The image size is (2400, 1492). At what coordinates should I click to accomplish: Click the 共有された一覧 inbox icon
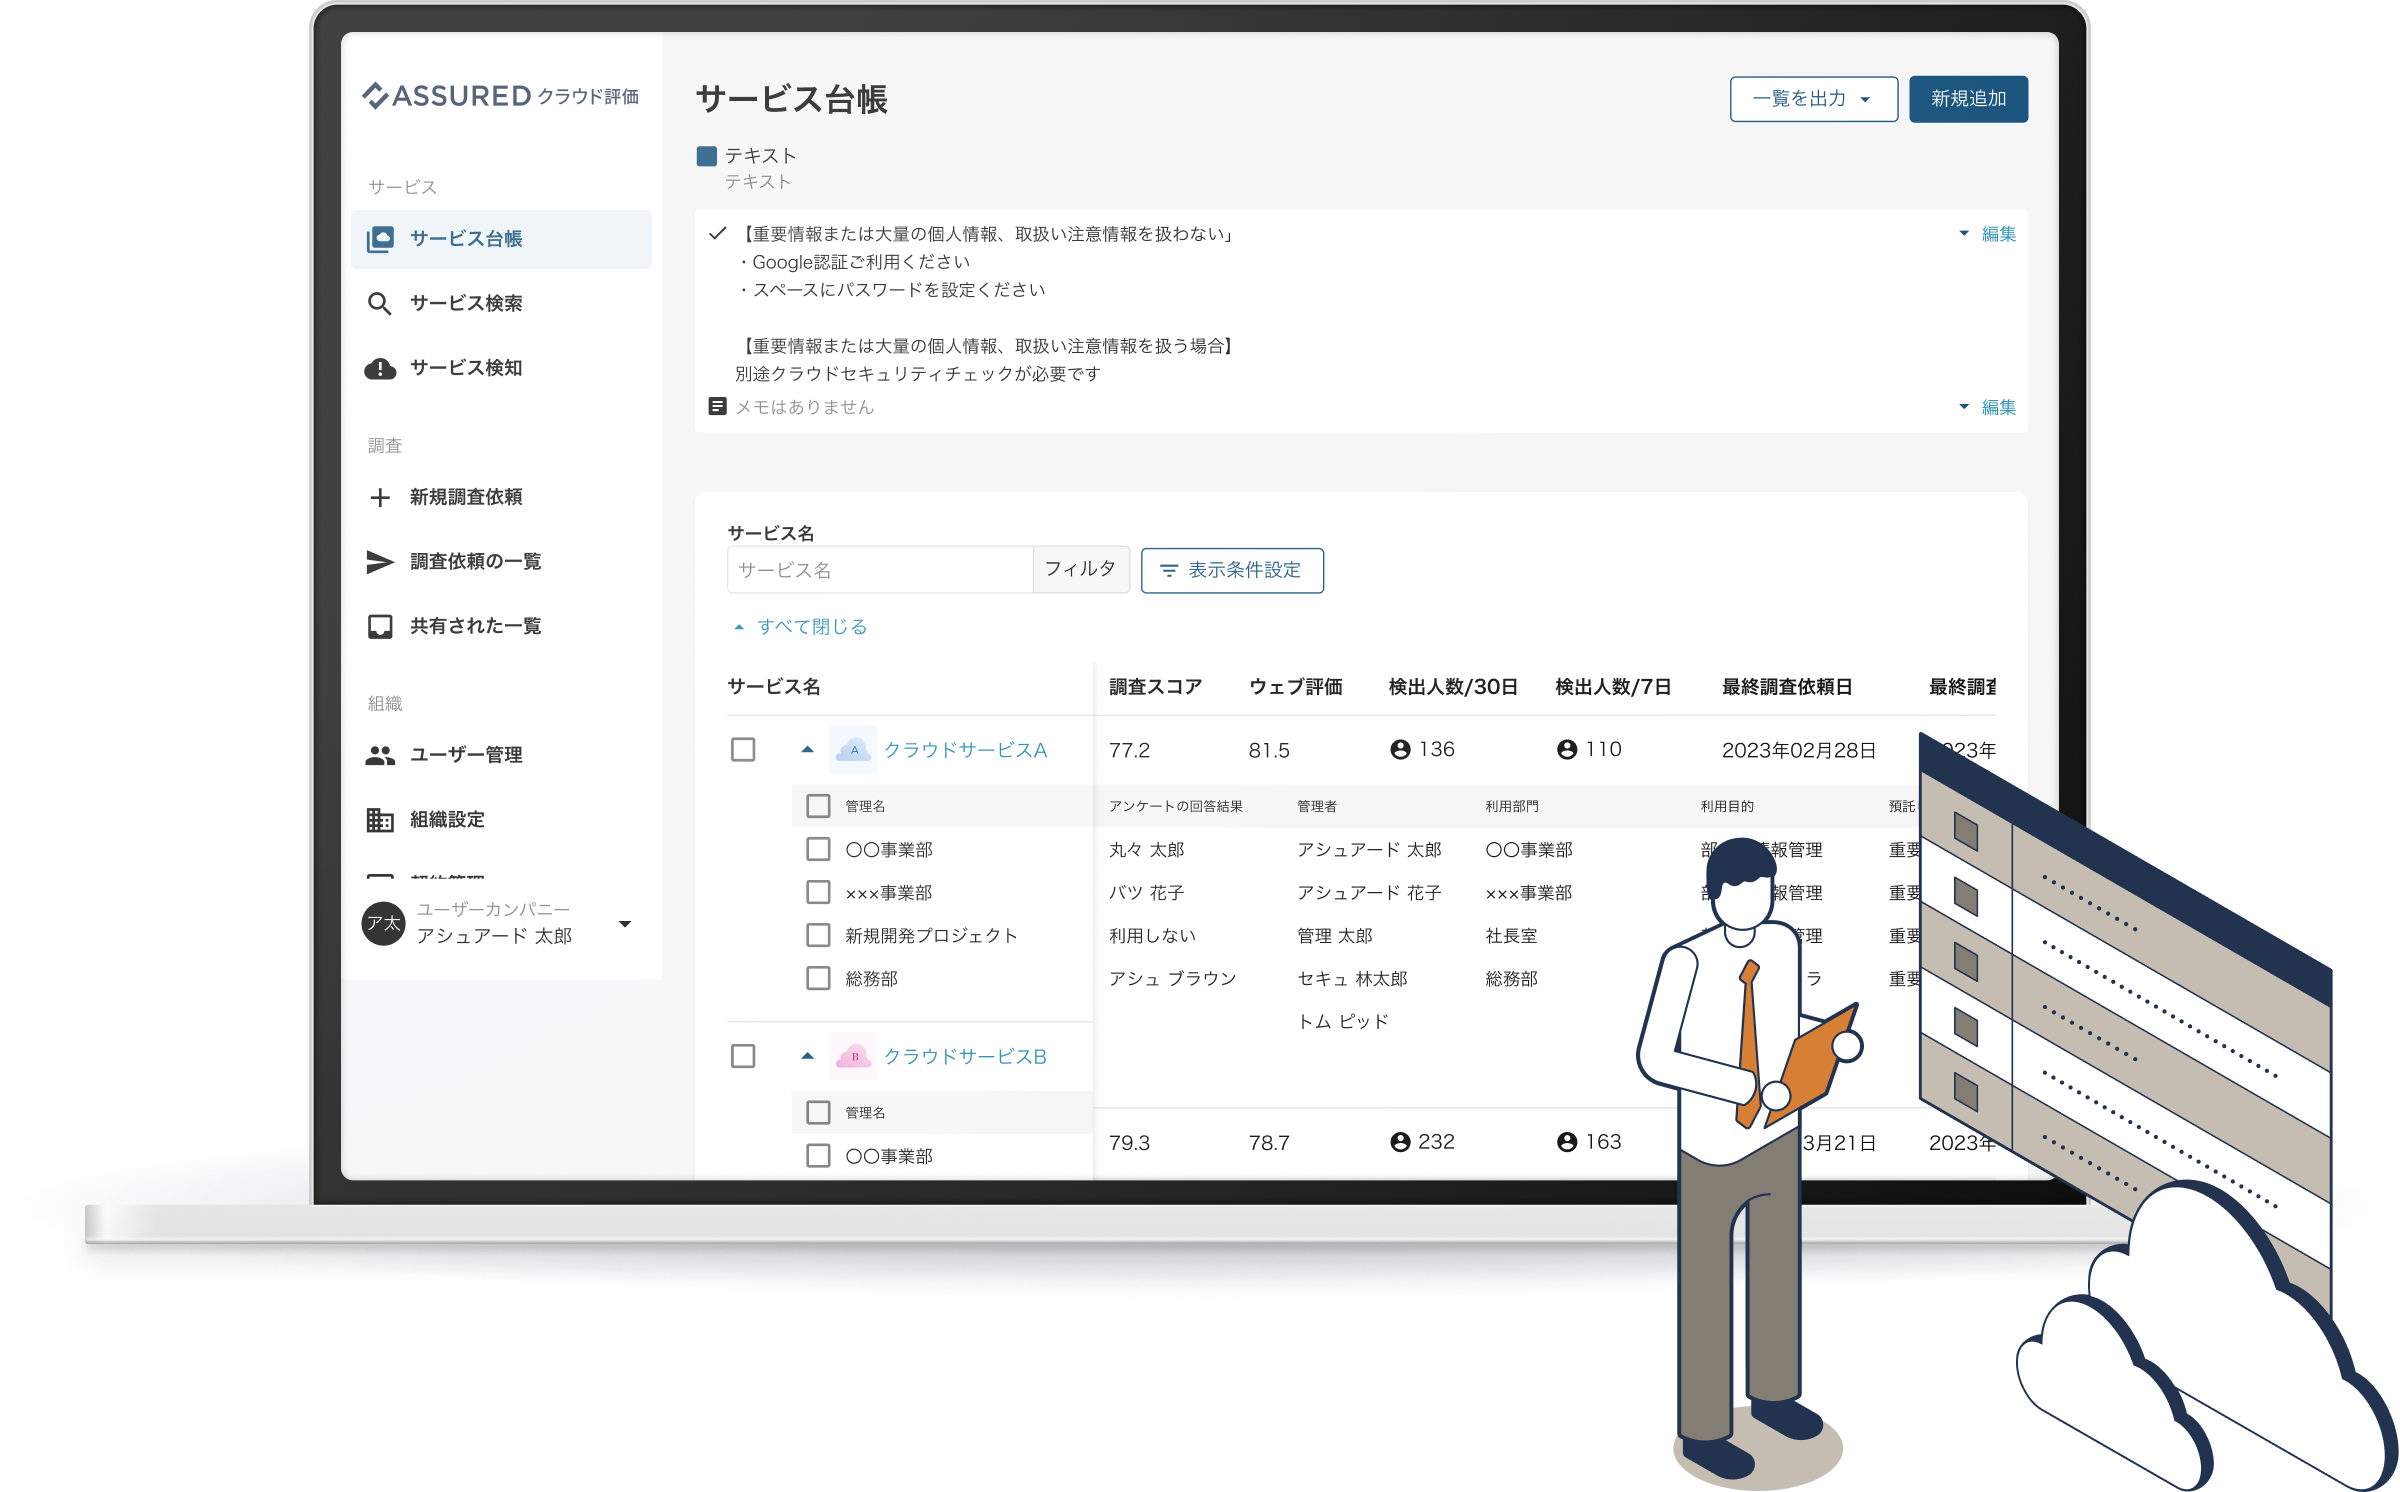380,626
